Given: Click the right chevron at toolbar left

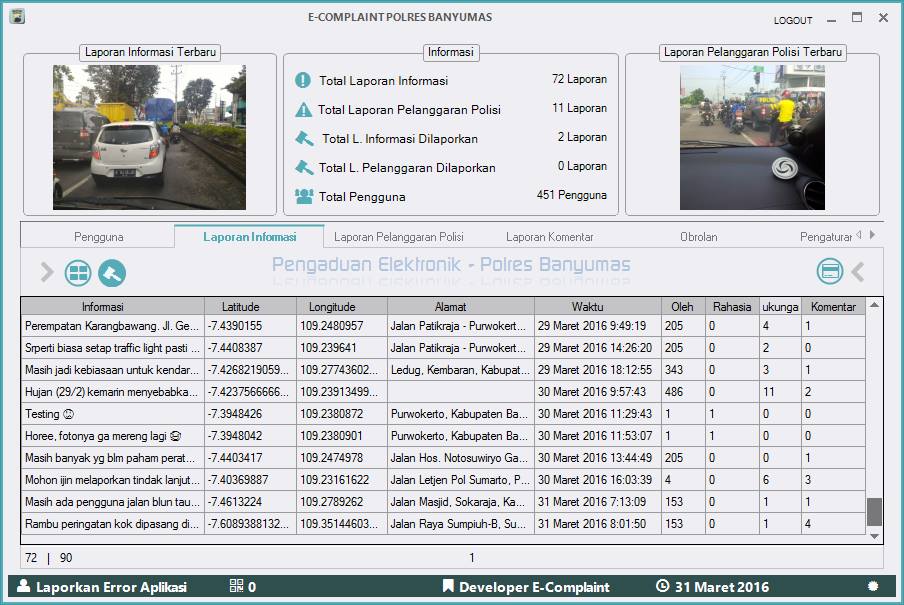Looking at the screenshot, I should [x=47, y=272].
